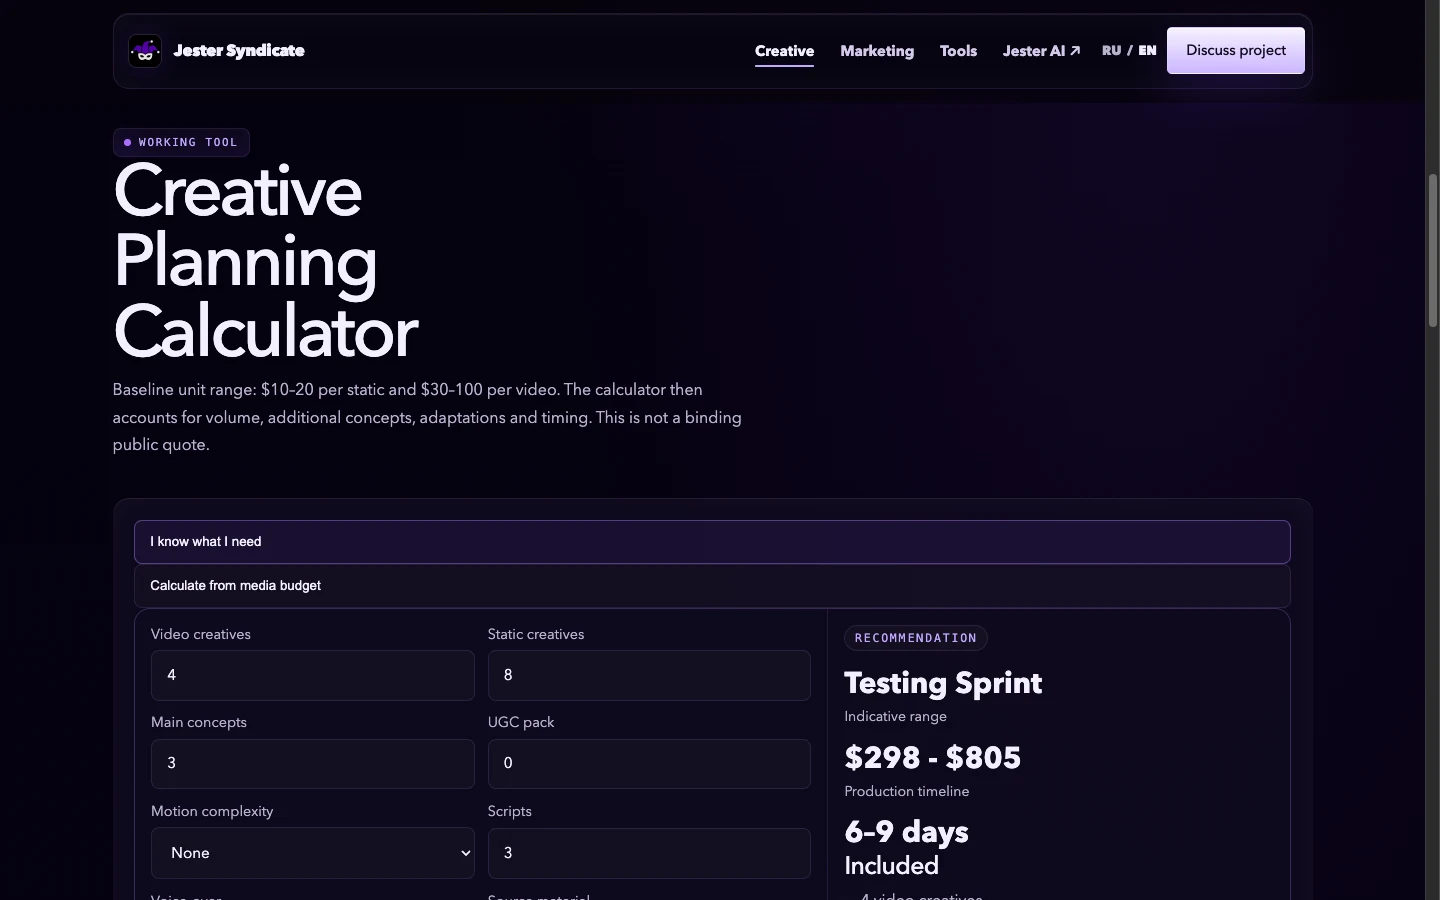The height and width of the screenshot is (900, 1440).
Task: Click the WORKING TOOL badge
Action: pyautogui.click(x=181, y=142)
